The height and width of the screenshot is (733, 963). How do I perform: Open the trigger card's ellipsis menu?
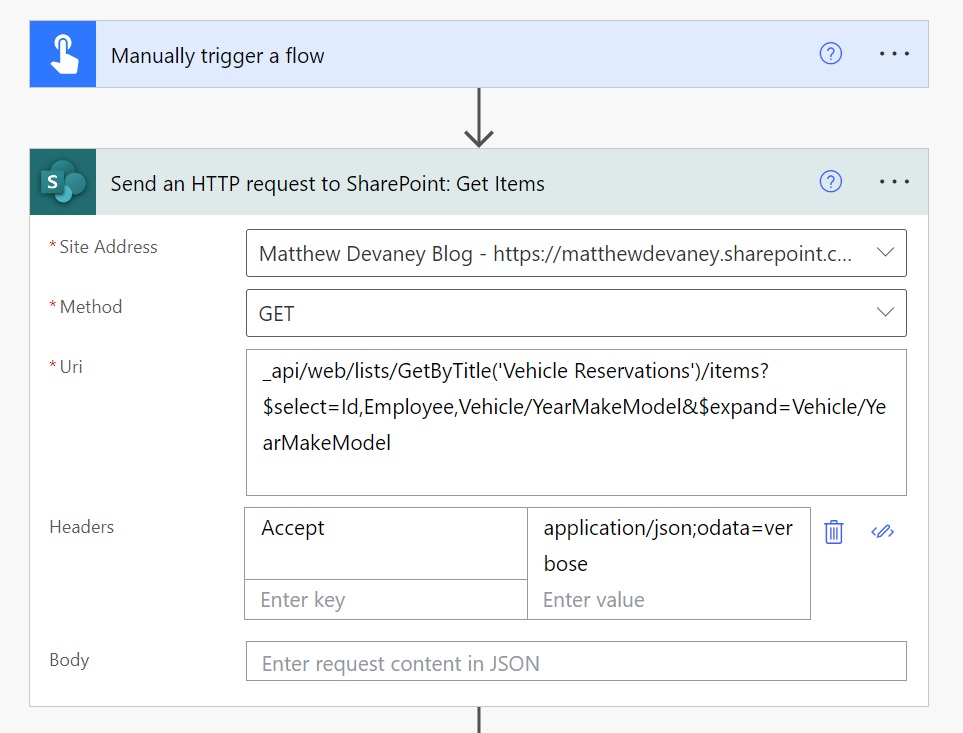(894, 54)
